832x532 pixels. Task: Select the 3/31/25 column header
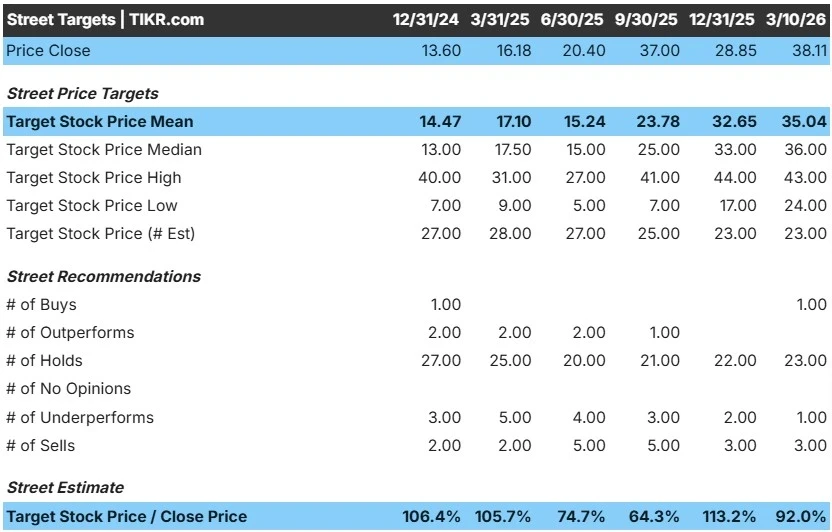[x=500, y=20]
